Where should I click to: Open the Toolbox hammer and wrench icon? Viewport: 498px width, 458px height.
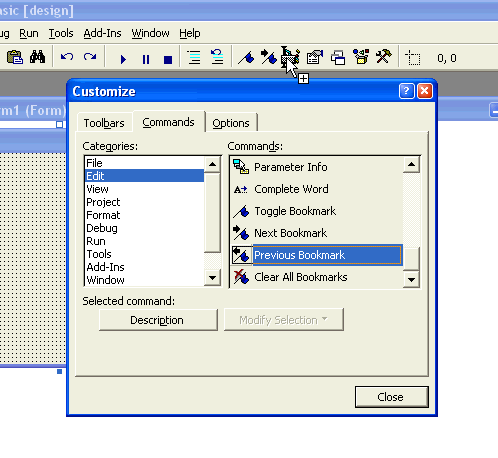[383, 57]
